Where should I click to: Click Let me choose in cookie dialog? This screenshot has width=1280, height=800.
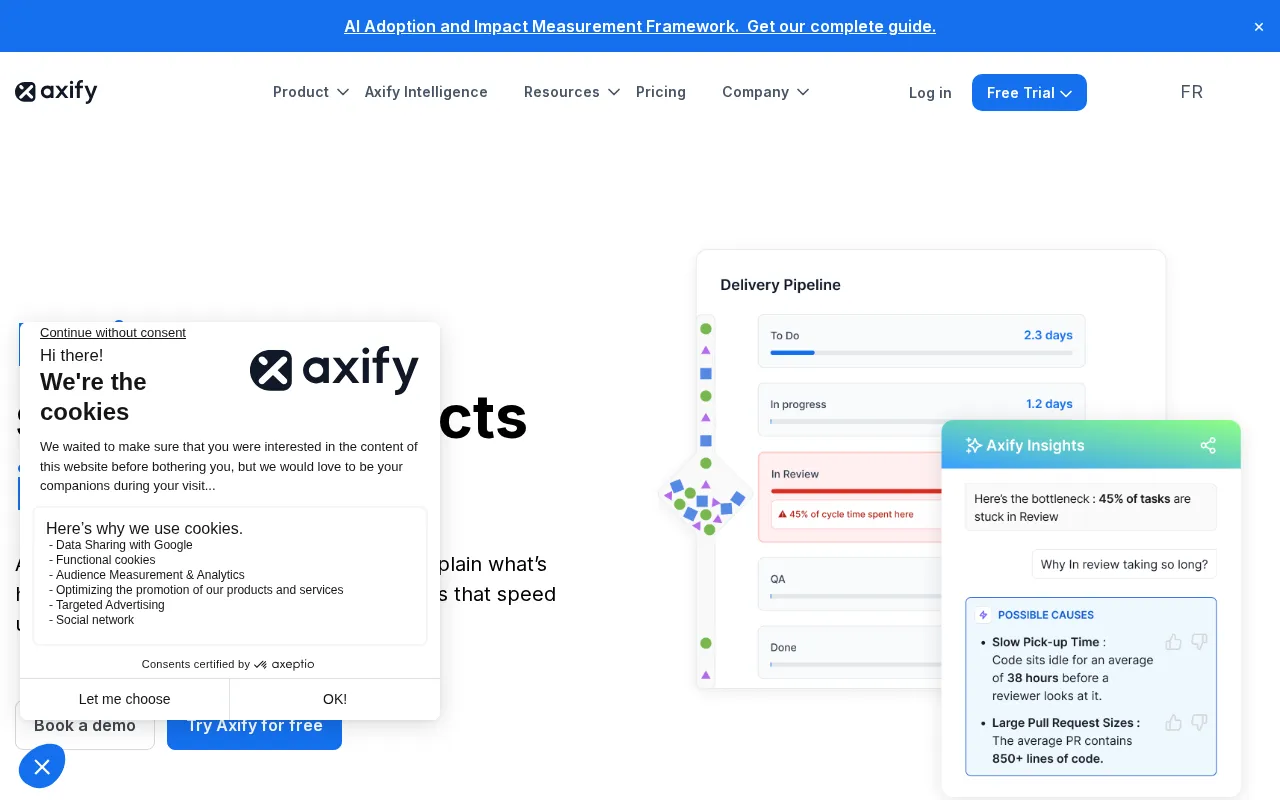[125, 699]
